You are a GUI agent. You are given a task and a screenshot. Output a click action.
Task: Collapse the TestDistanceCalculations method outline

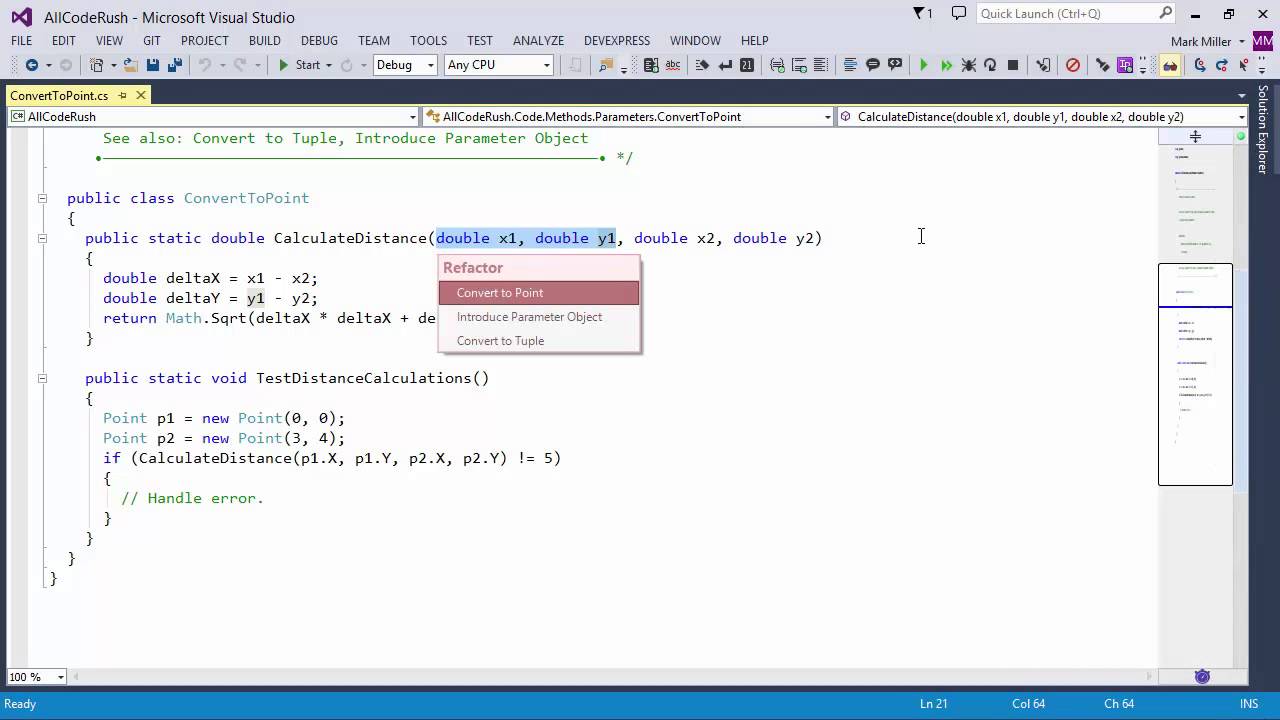(x=42, y=378)
